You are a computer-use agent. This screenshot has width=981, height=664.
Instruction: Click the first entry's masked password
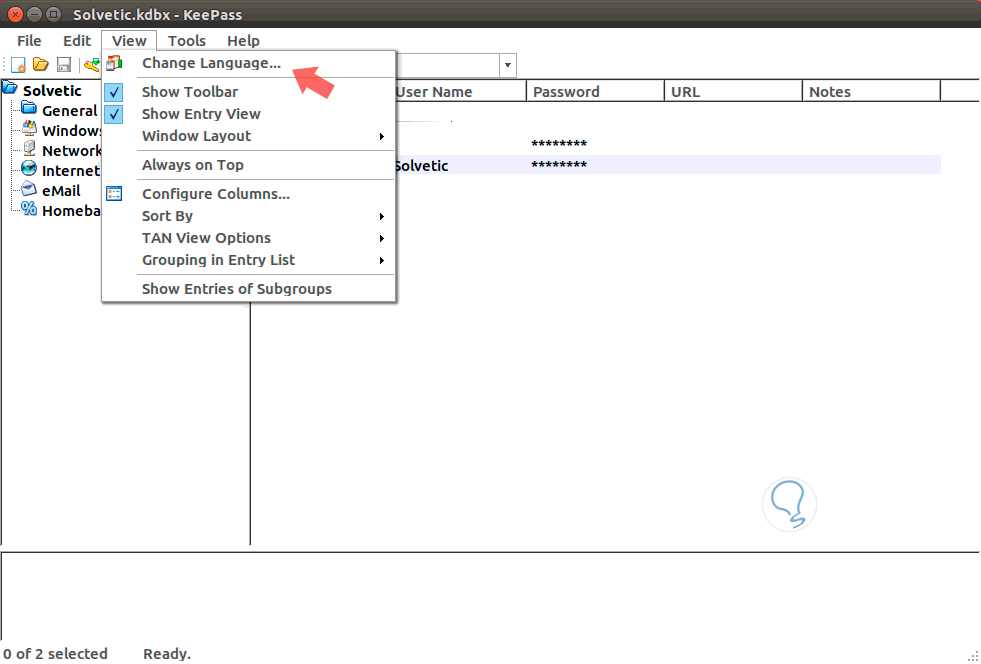tap(559, 144)
